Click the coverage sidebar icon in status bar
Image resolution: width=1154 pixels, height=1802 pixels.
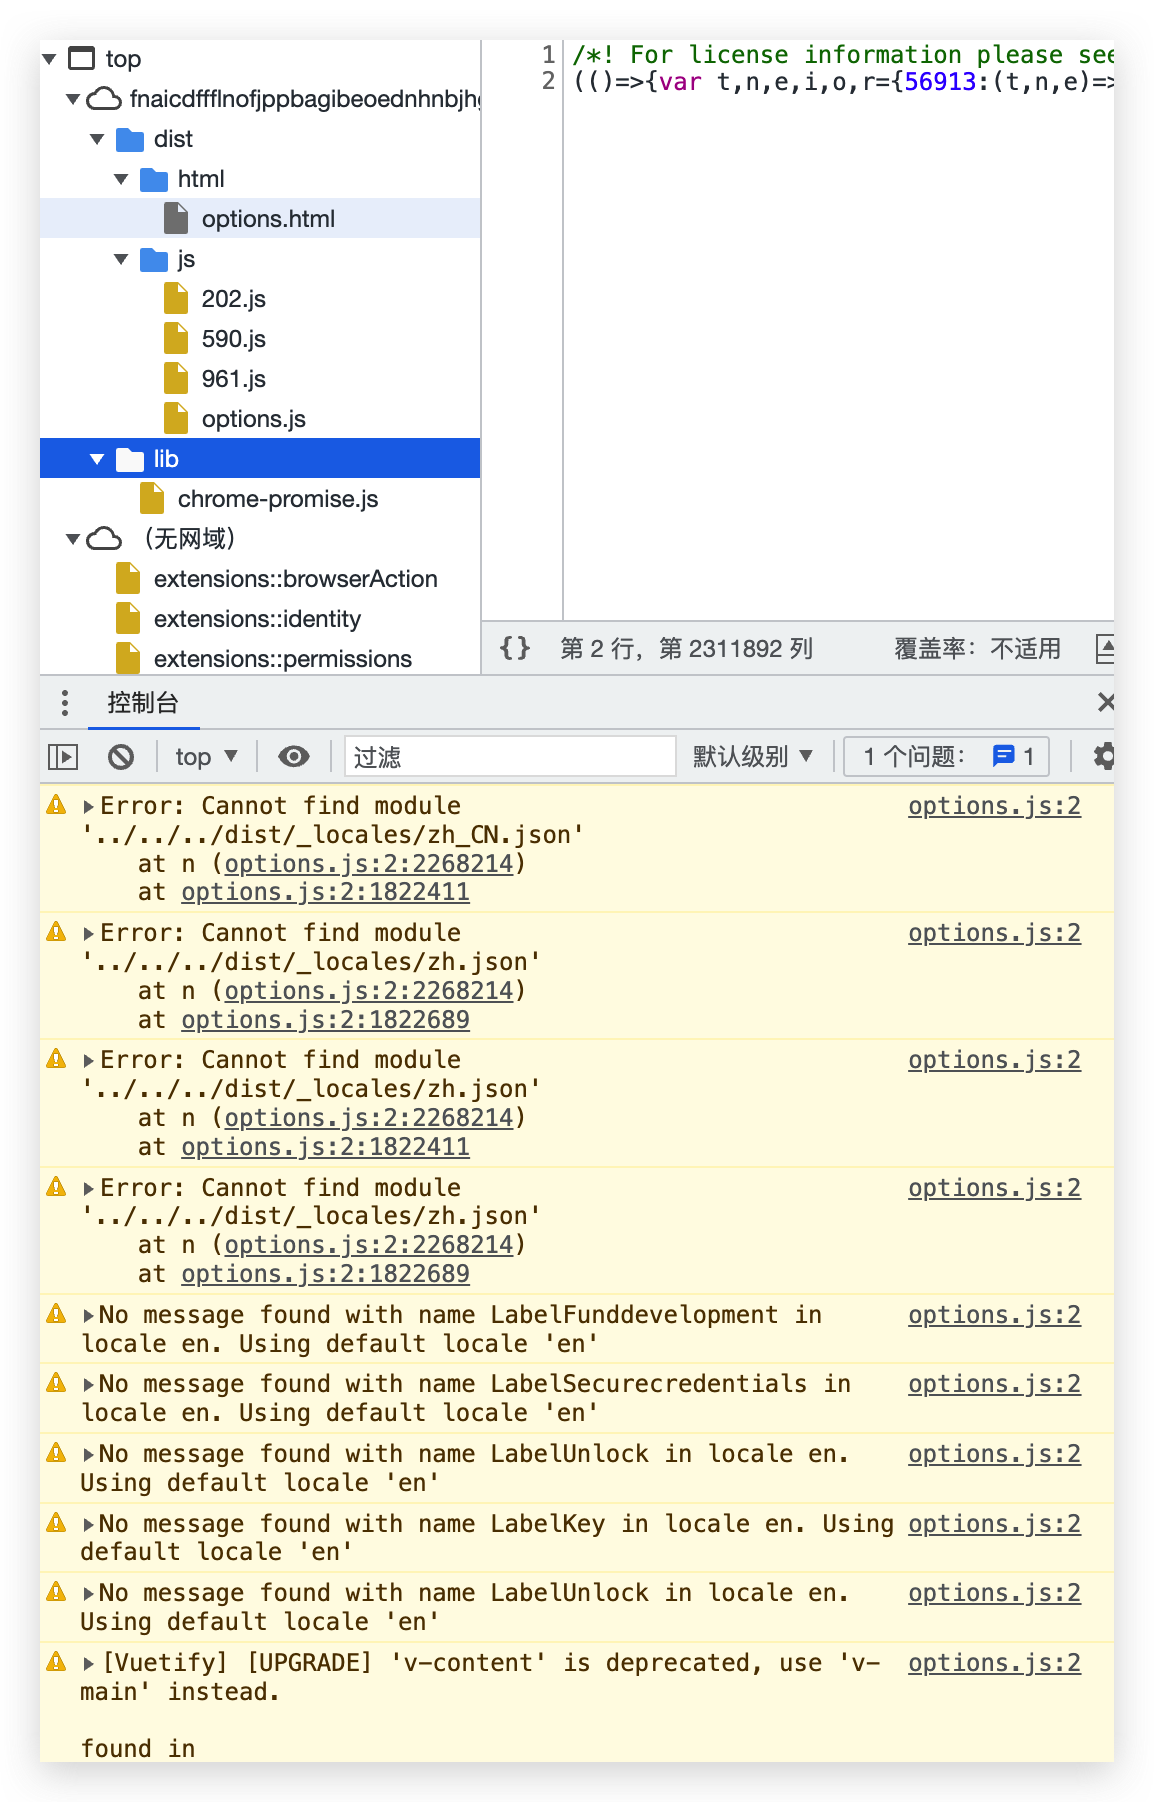tap(1104, 649)
